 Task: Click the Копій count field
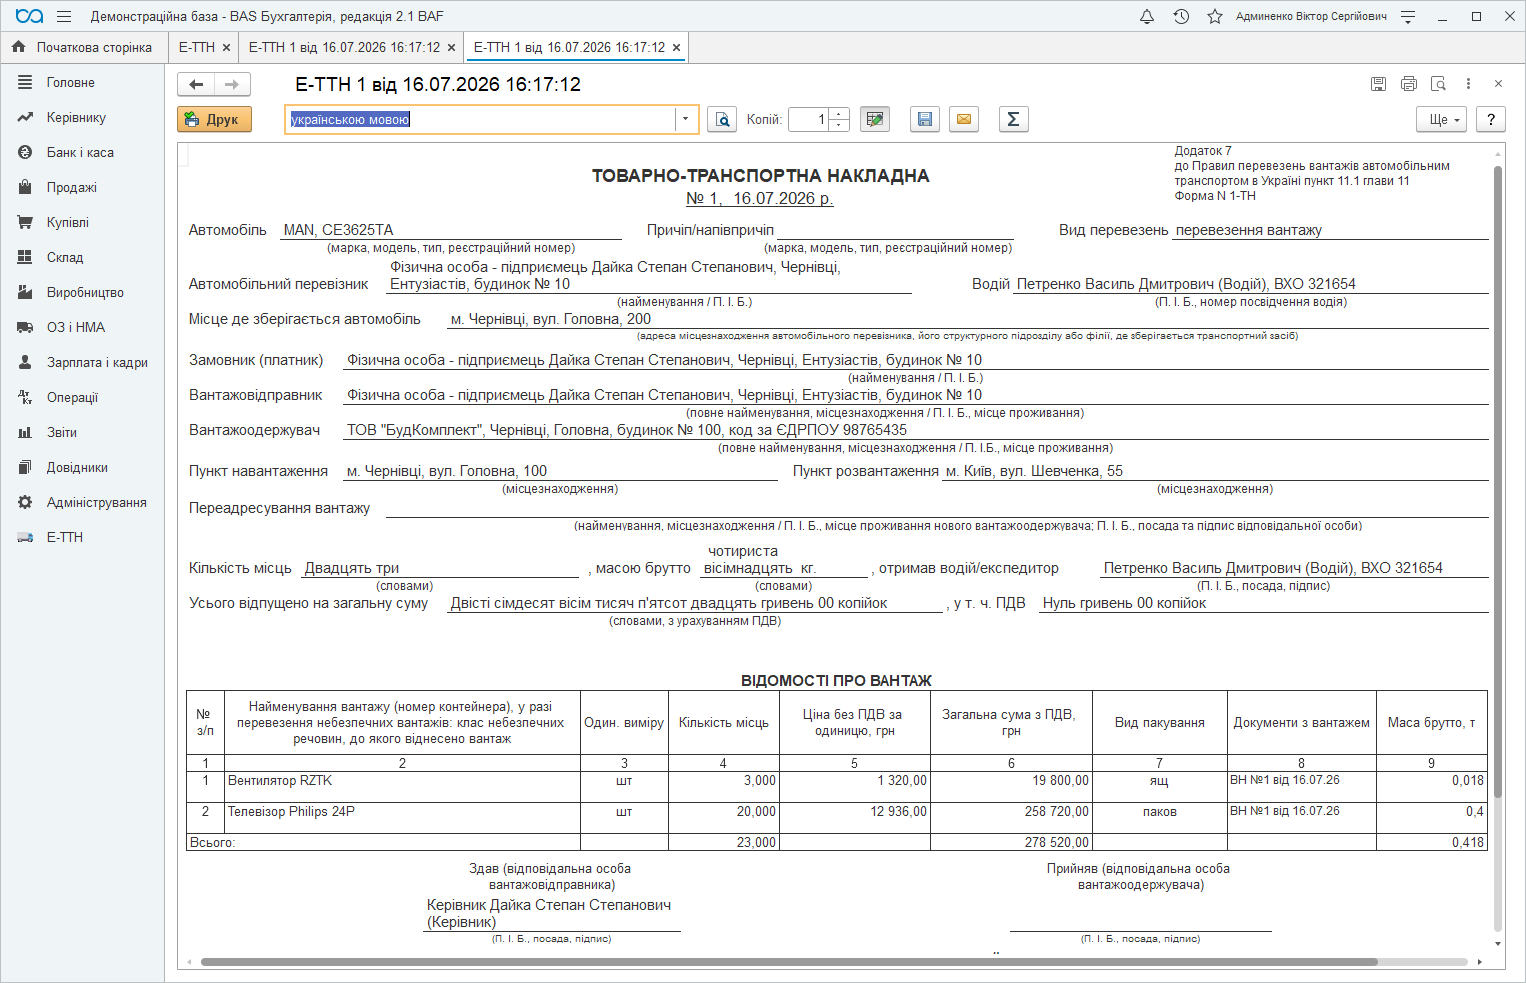click(x=809, y=119)
